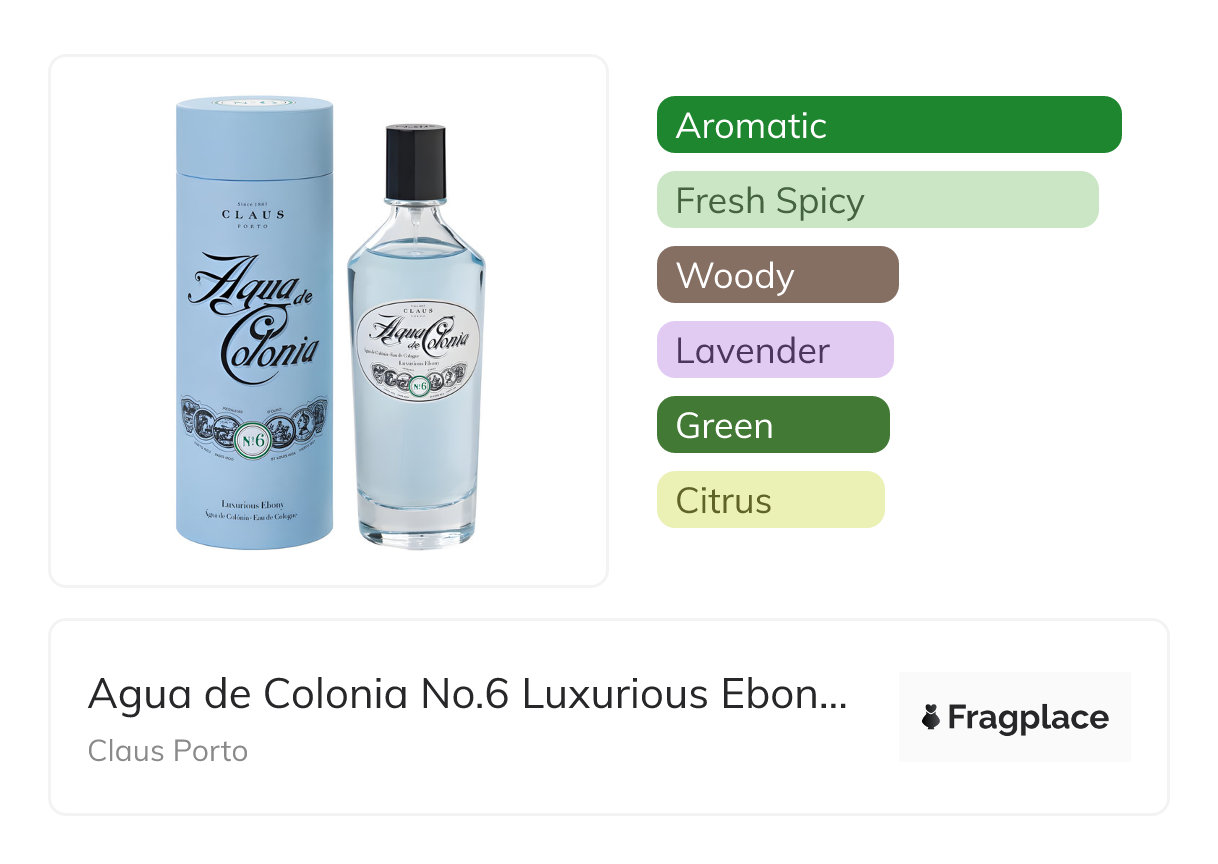Image resolution: width=1218 pixels, height=864 pixels.
Task: Click the Fragplace logo icon
Action: pyautogui.click(x=931, y=717)
